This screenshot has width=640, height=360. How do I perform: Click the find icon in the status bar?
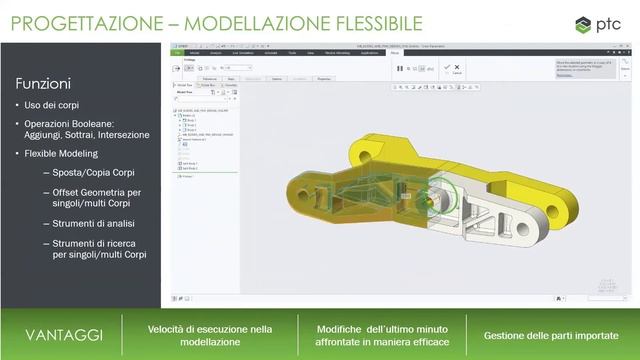[559, 299]
